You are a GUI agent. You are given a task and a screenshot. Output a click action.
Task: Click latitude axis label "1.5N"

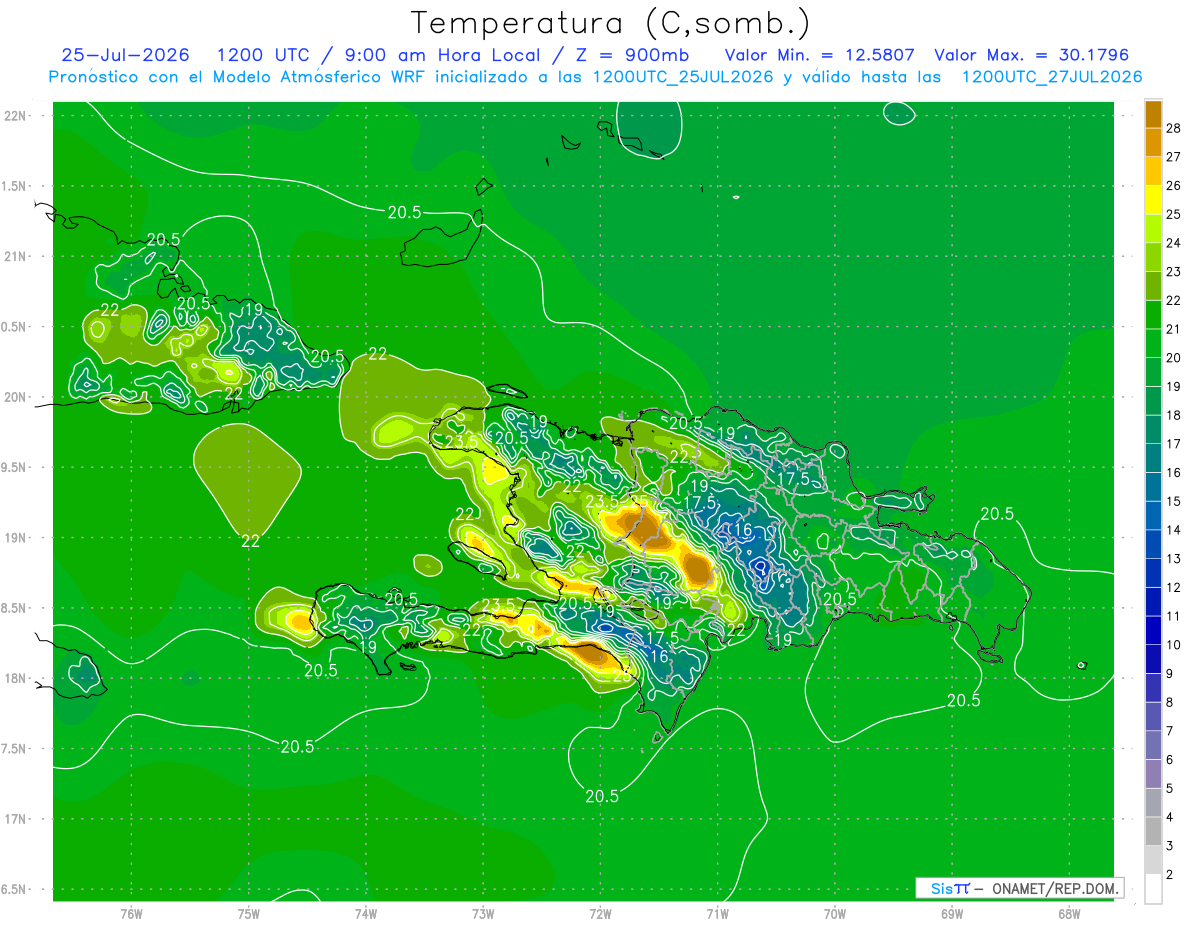tap(15, 186)
